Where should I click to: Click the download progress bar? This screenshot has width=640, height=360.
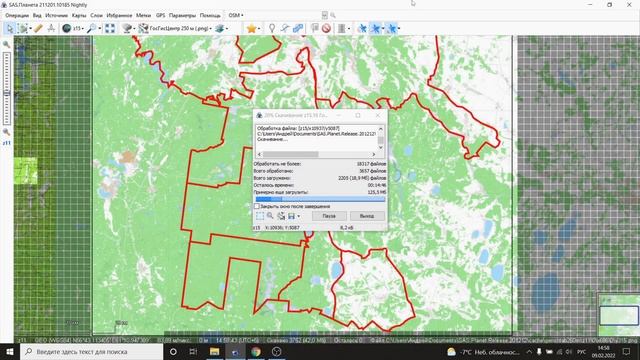click(320, 199)
